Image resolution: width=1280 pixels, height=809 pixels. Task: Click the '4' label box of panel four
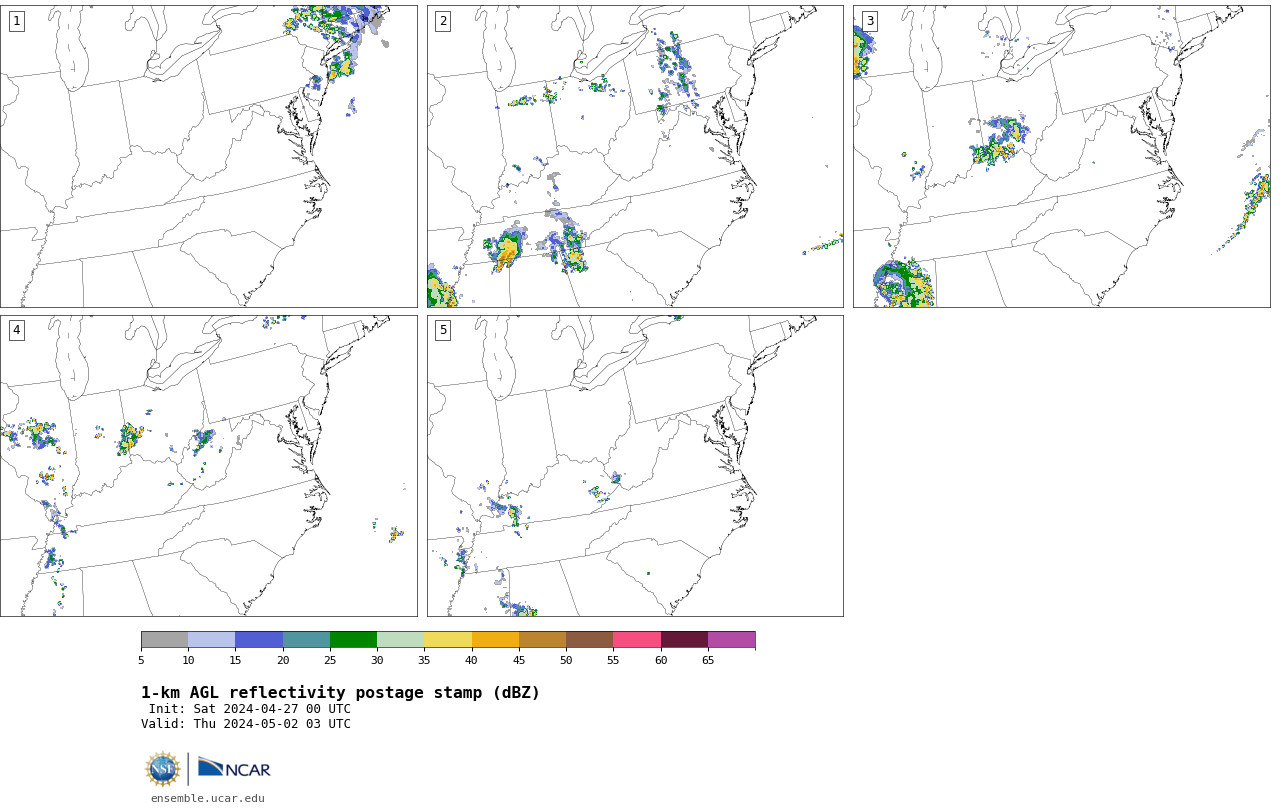17,330
